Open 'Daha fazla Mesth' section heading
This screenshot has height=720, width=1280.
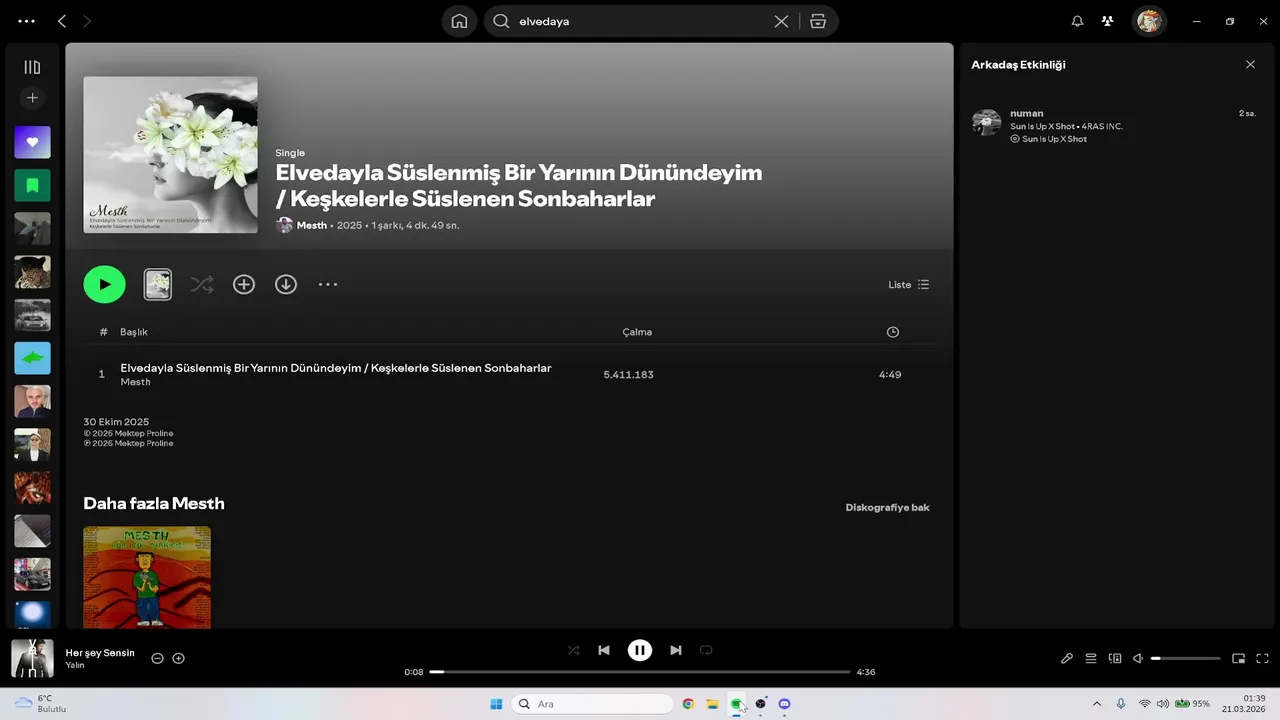click(154, 504)
